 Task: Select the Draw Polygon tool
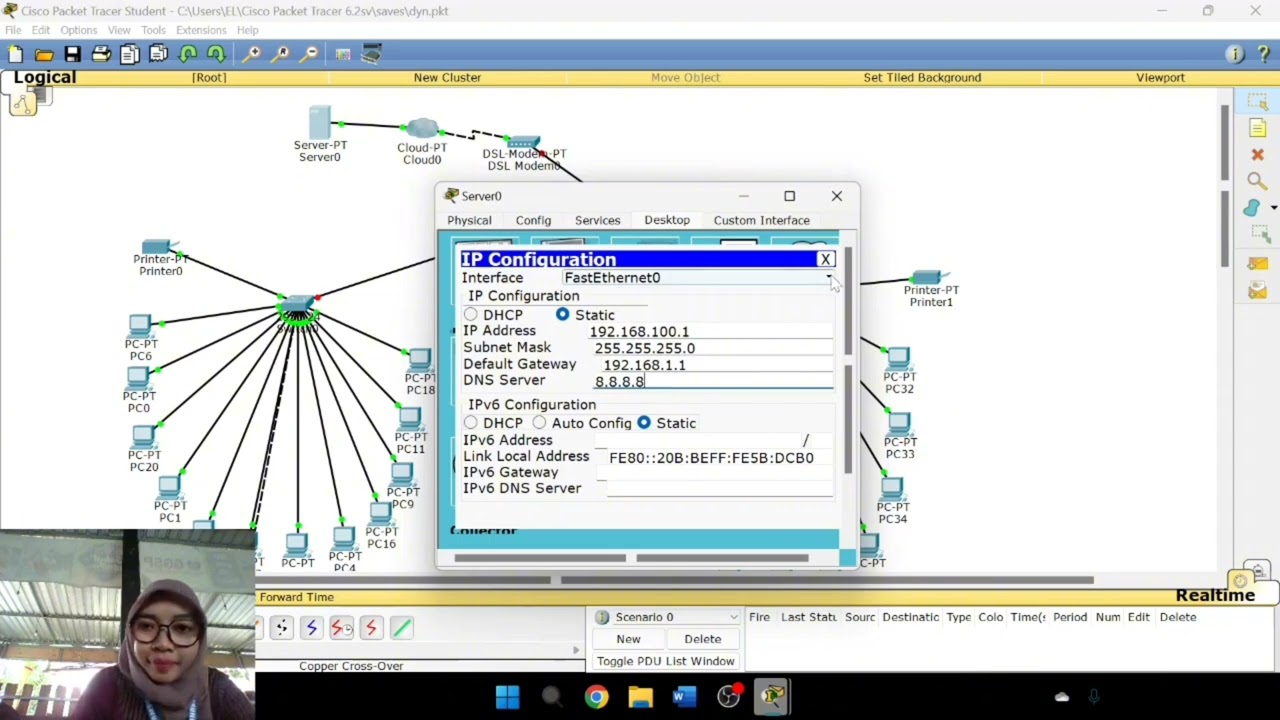tap(1252, 207)
